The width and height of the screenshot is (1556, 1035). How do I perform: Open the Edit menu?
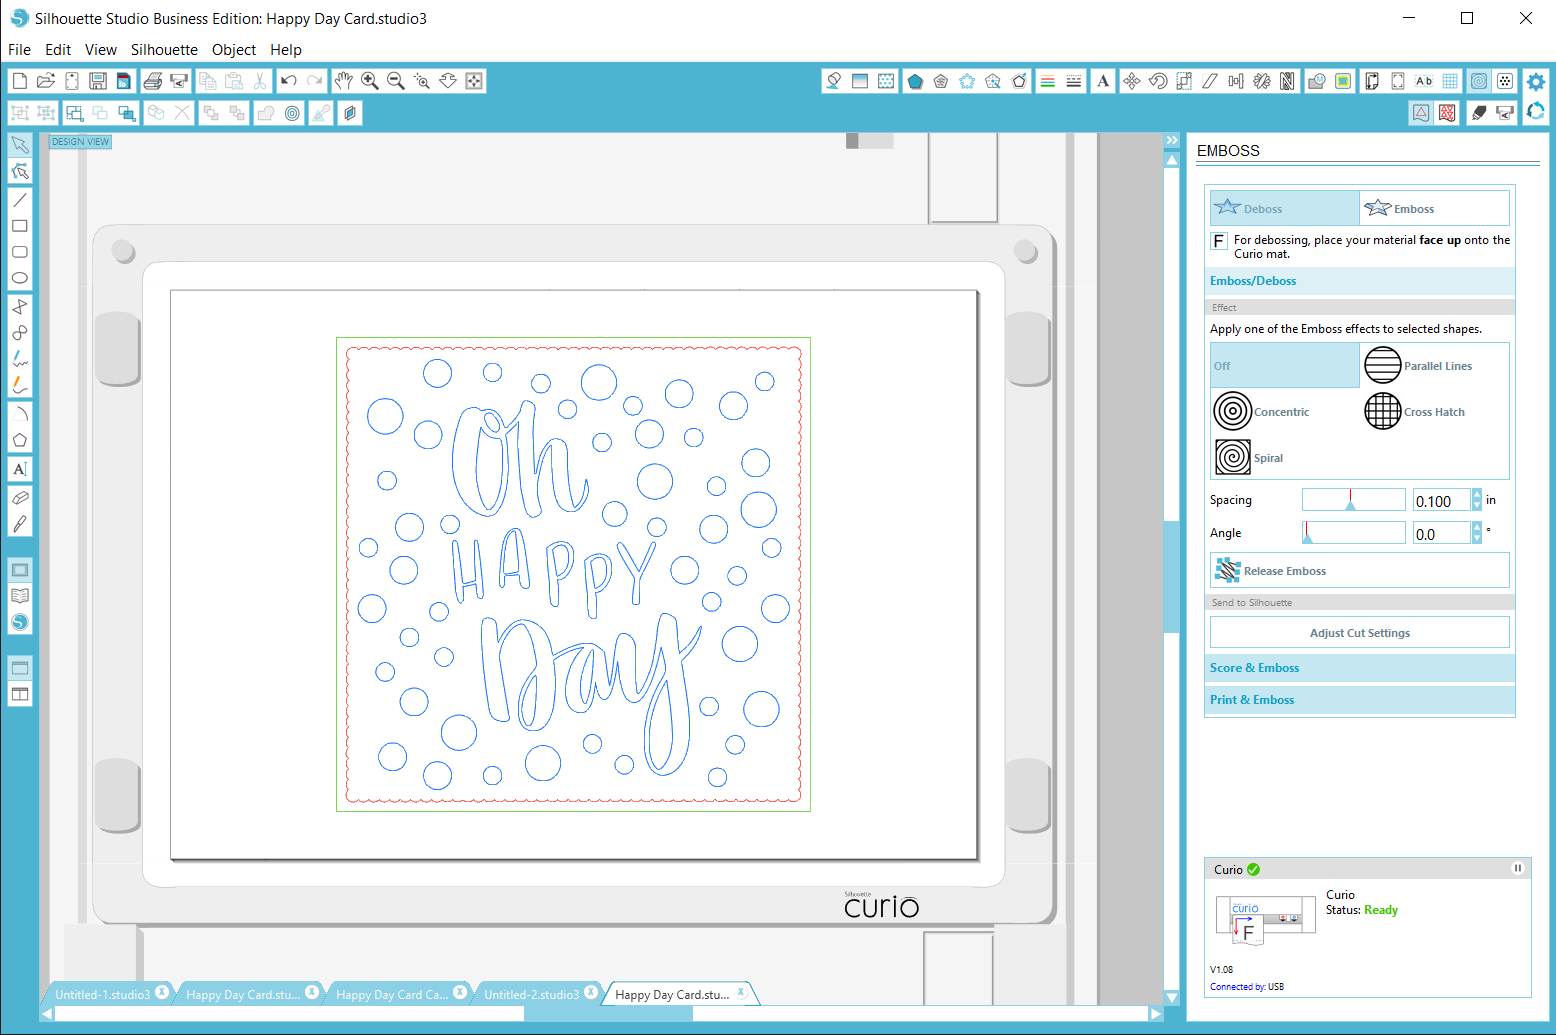pos(58,49)
